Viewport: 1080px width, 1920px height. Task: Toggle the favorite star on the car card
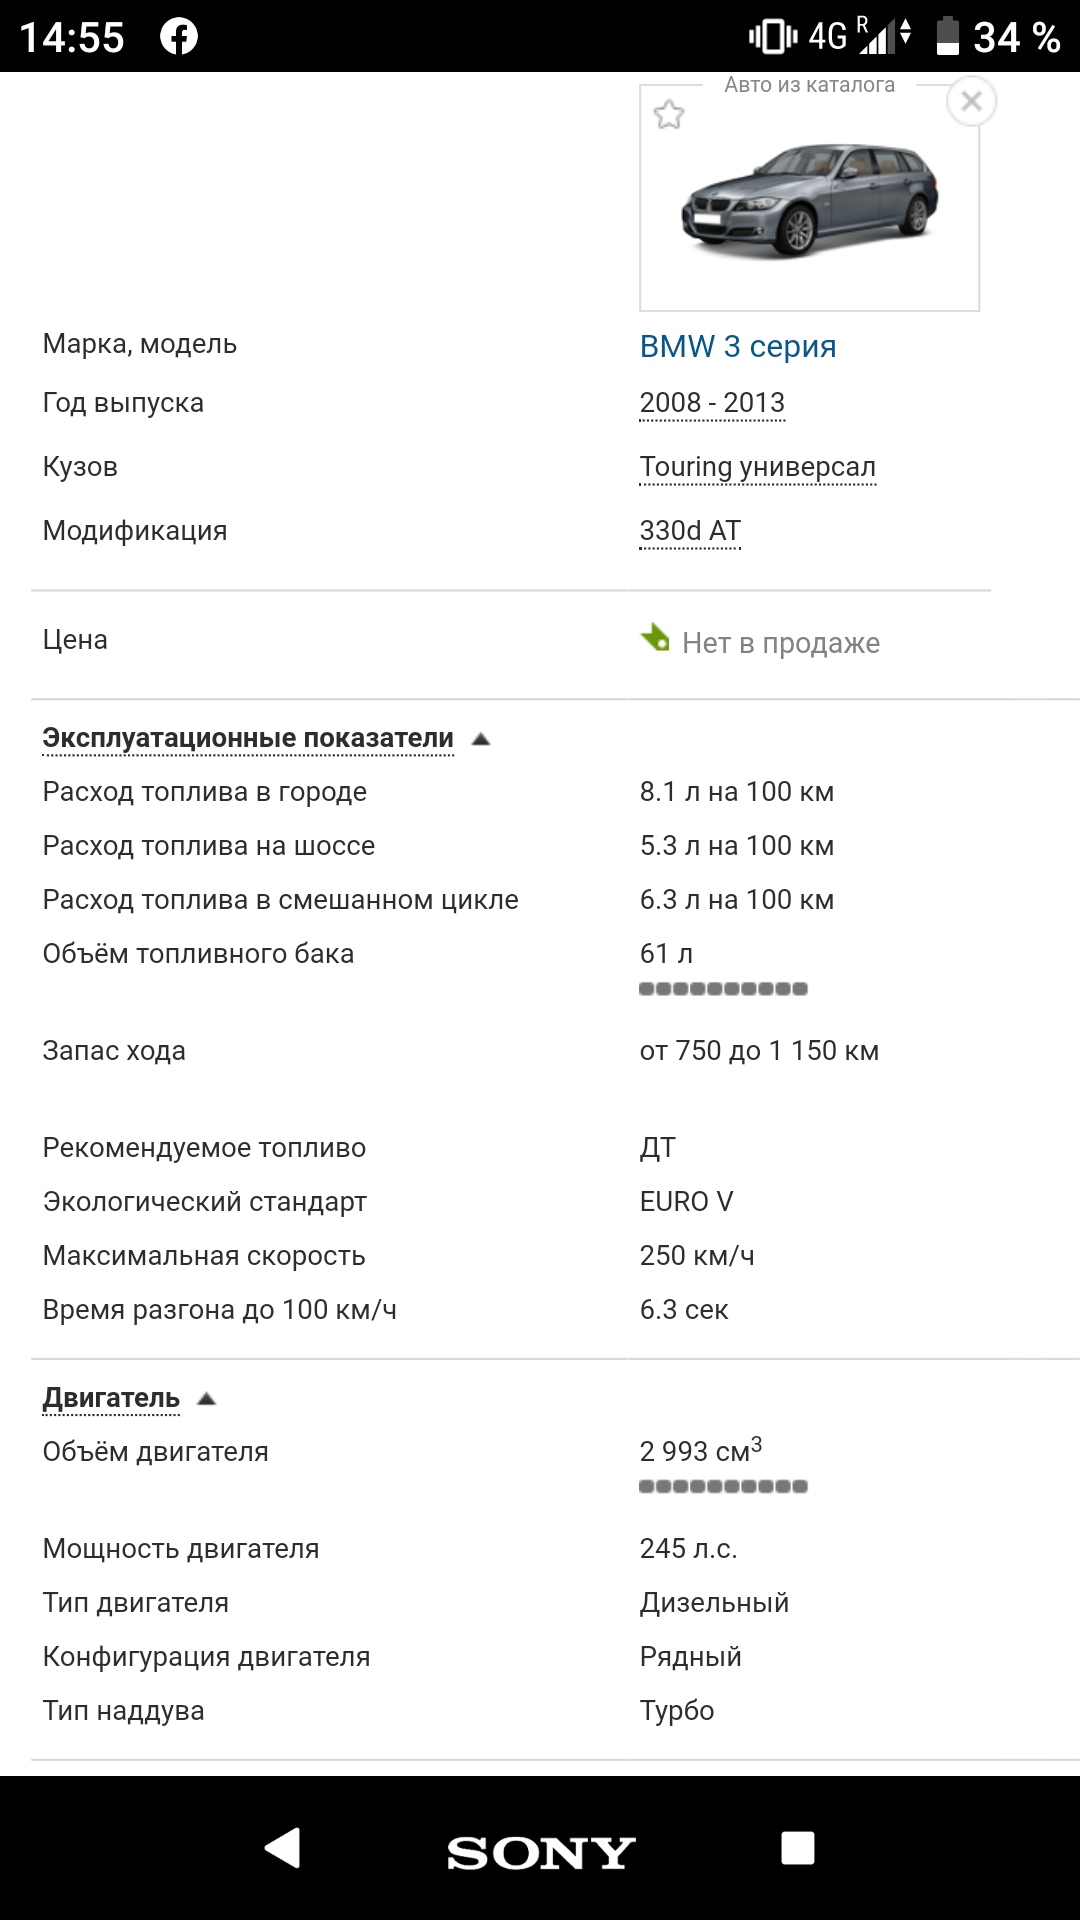click(x=669, y=115)
